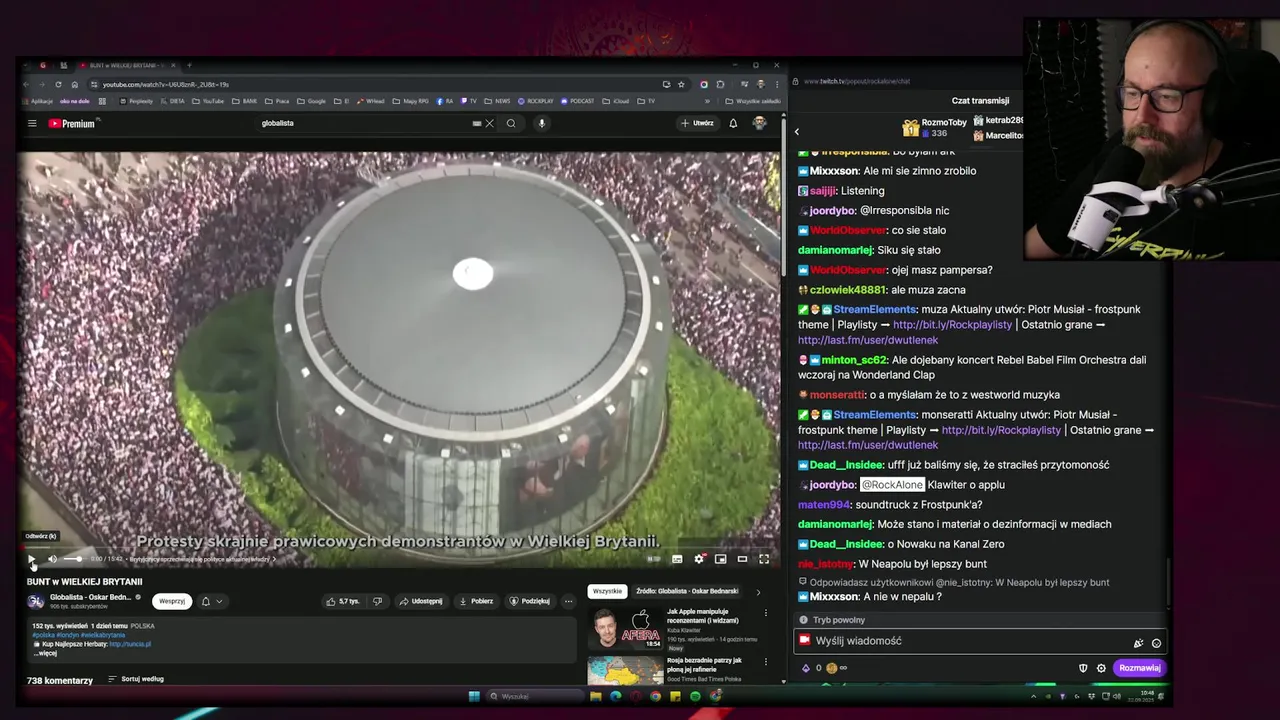1280x720 pixels.
Task: Open more actions ellipsis beside Podziękuj
Action: pyautogui.click(x=568, y=601)
